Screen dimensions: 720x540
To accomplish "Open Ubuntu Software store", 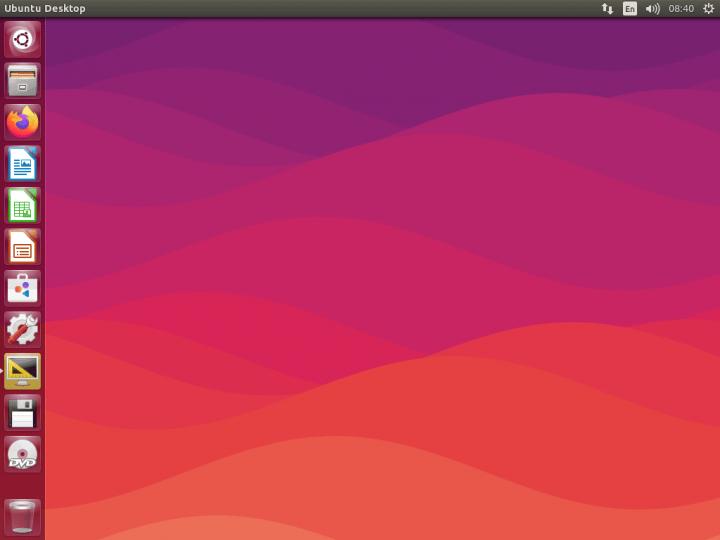I will coord(22,288).
